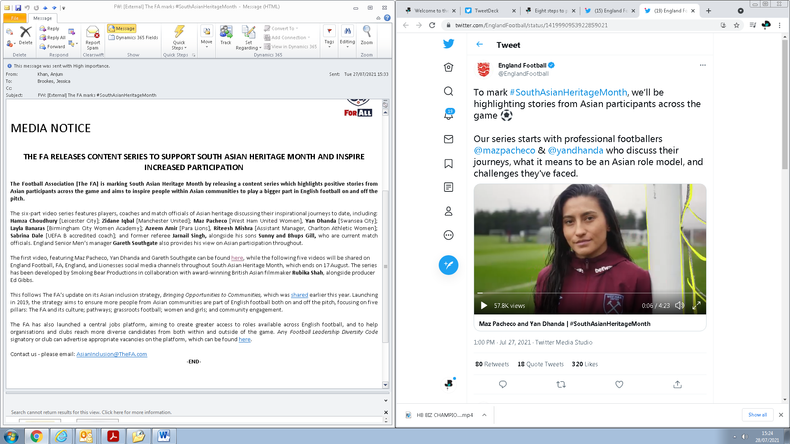Open Chrome three-dot menu

click(780, 25)
